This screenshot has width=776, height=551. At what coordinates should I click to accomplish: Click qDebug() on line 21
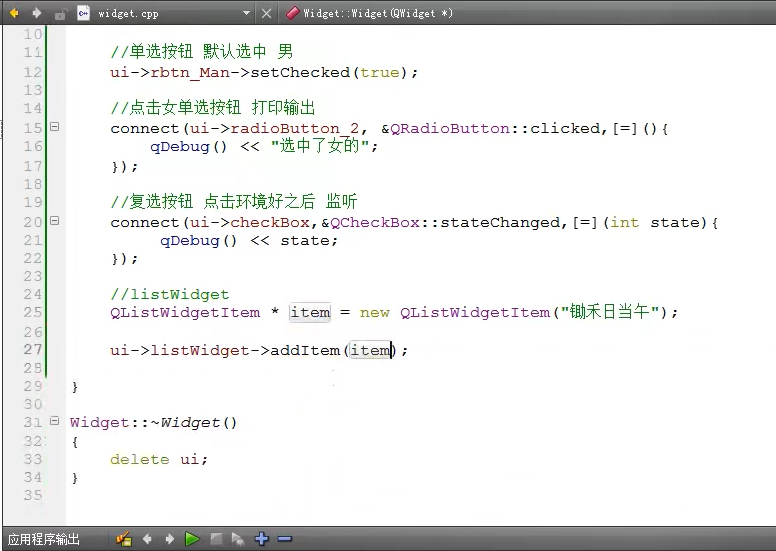pyautogui.click(x=198, y=241)
